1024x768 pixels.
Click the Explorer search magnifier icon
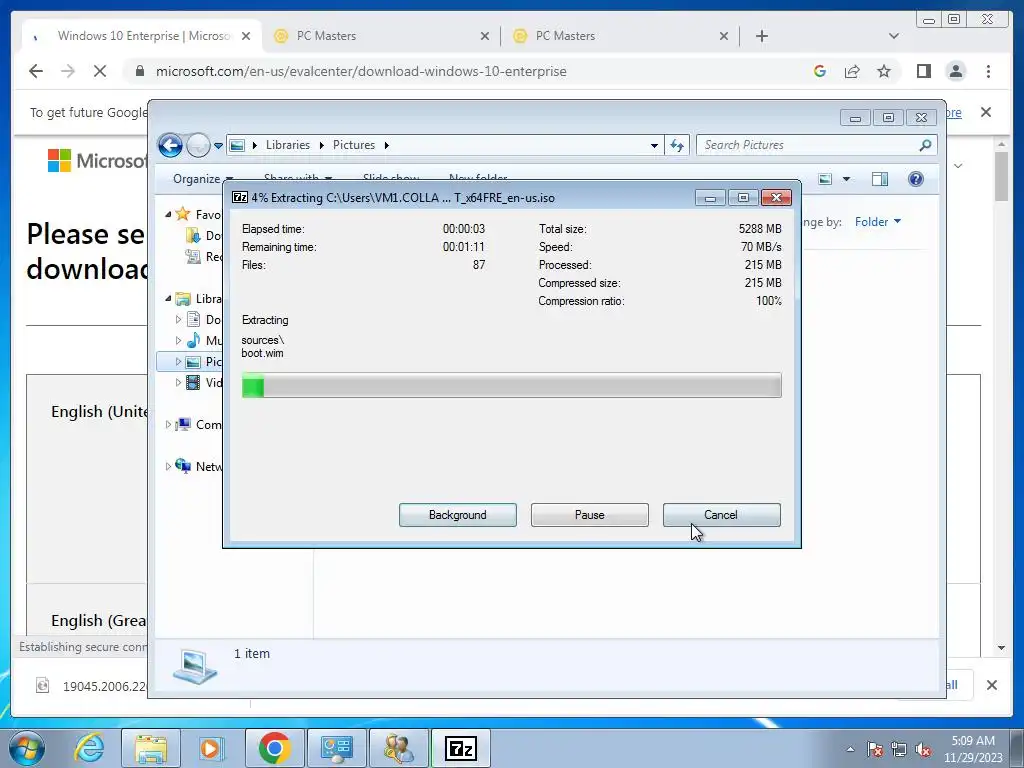tap(925, 145)
